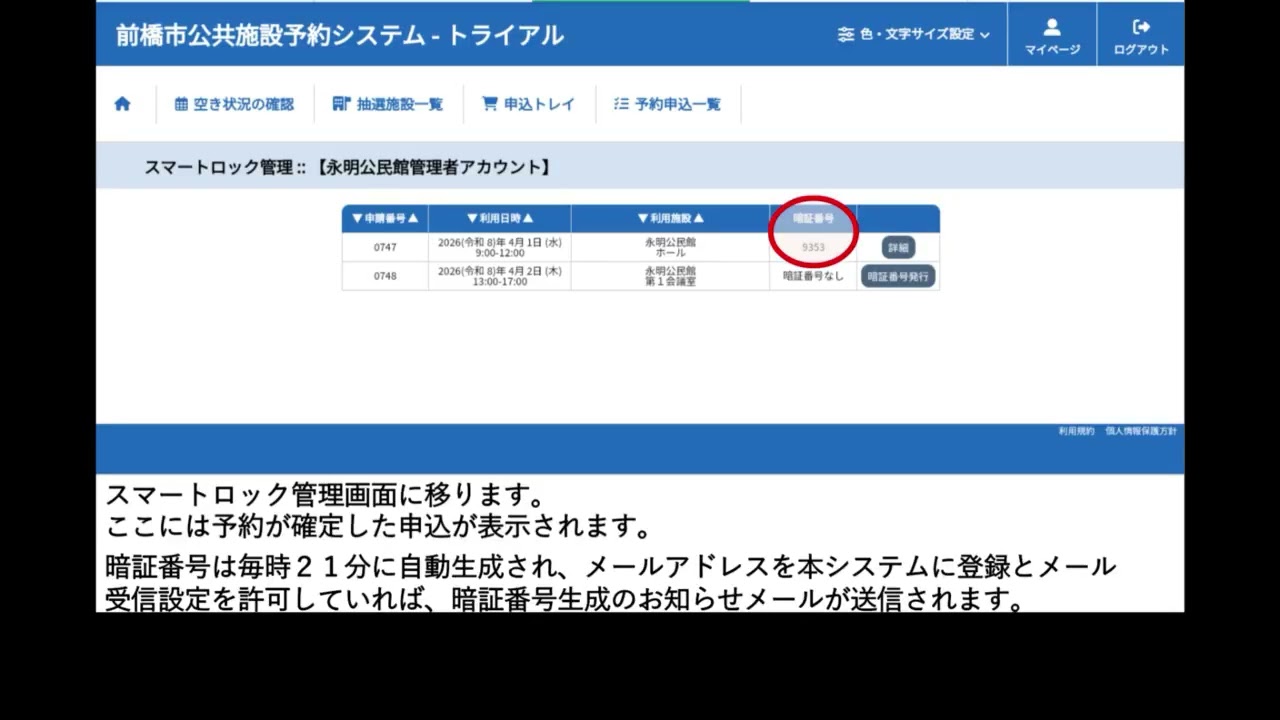Sort 申請番号 column ascending arrow
Viewport: 1280px width, 720px height.
(413, 218)
